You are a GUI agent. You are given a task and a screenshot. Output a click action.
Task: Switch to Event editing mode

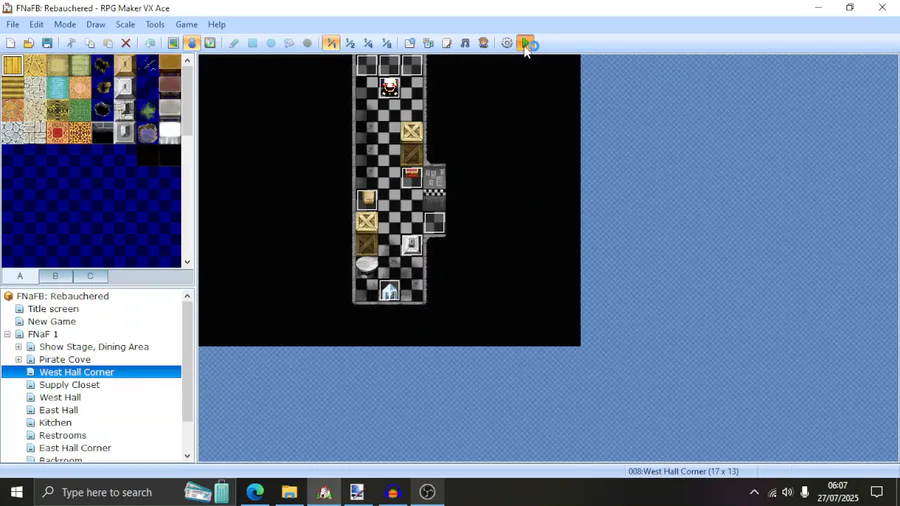[x=192, y=43]
